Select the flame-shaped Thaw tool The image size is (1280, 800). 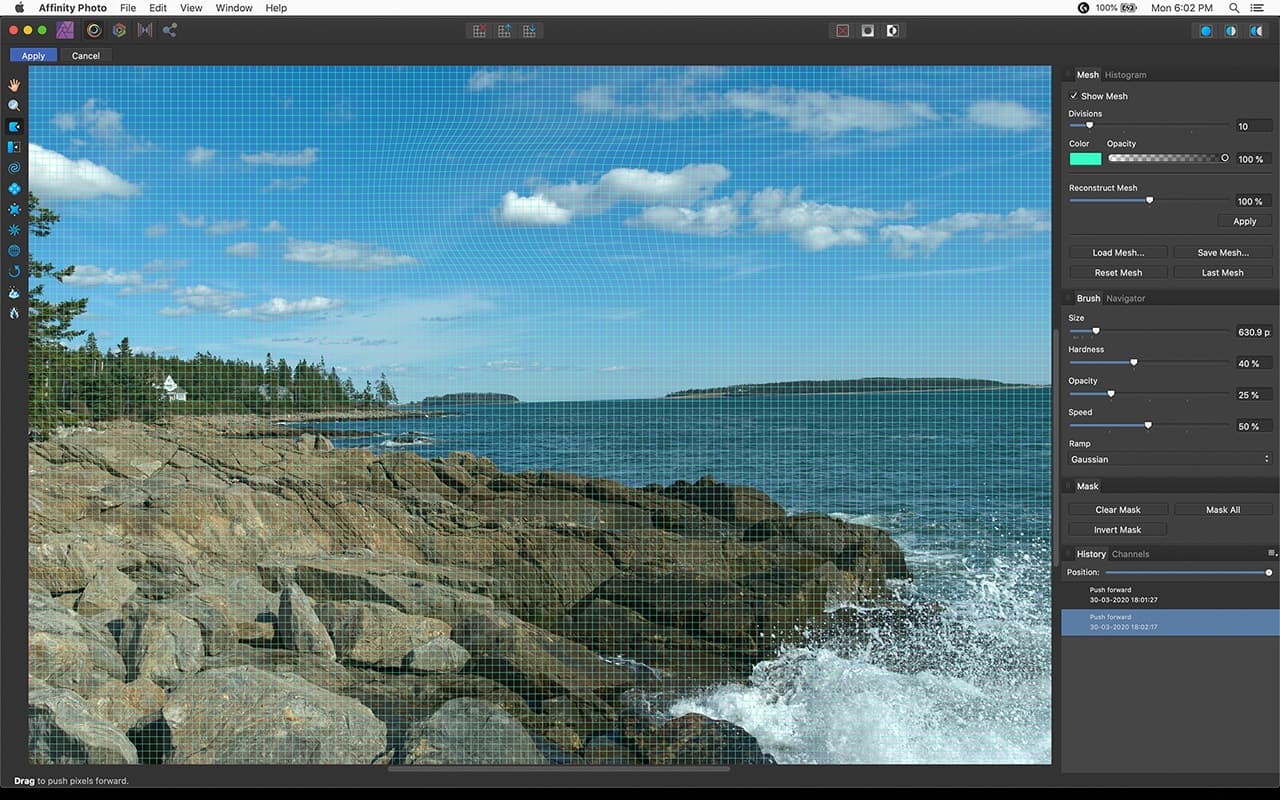click(14, 313)
